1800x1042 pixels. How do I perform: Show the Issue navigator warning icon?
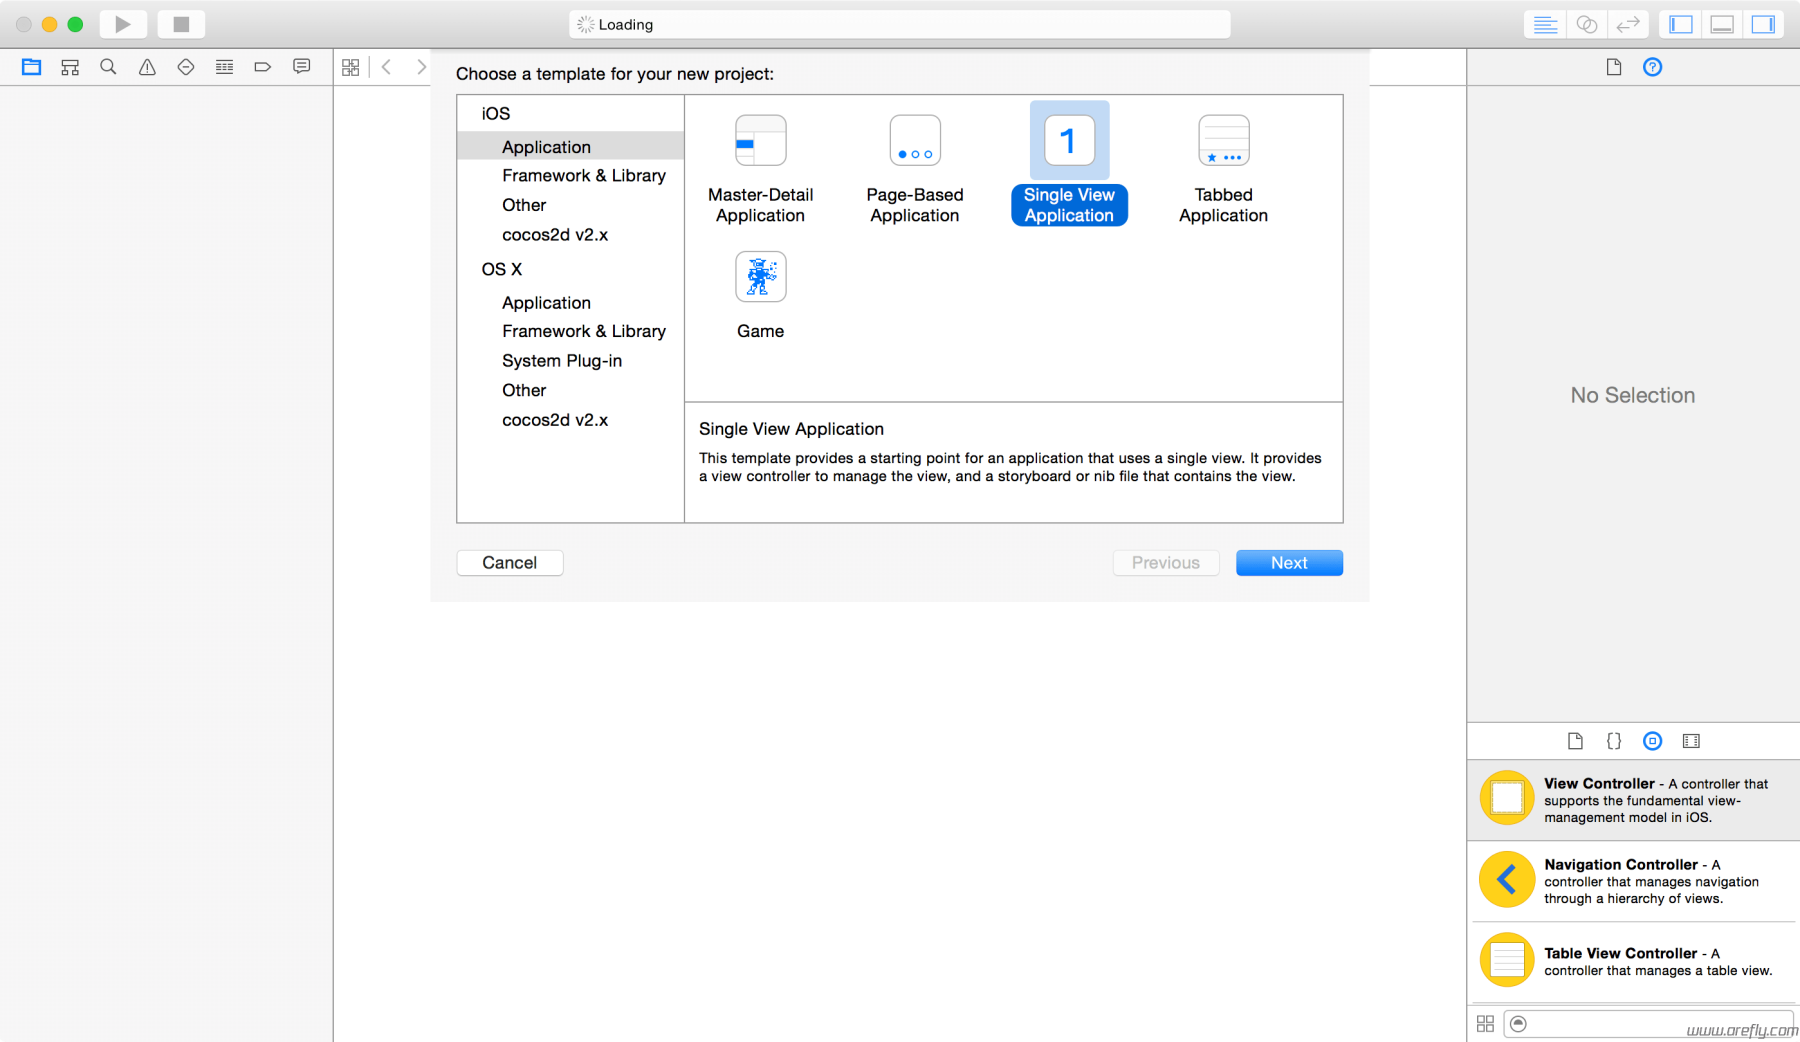point(147,67)
